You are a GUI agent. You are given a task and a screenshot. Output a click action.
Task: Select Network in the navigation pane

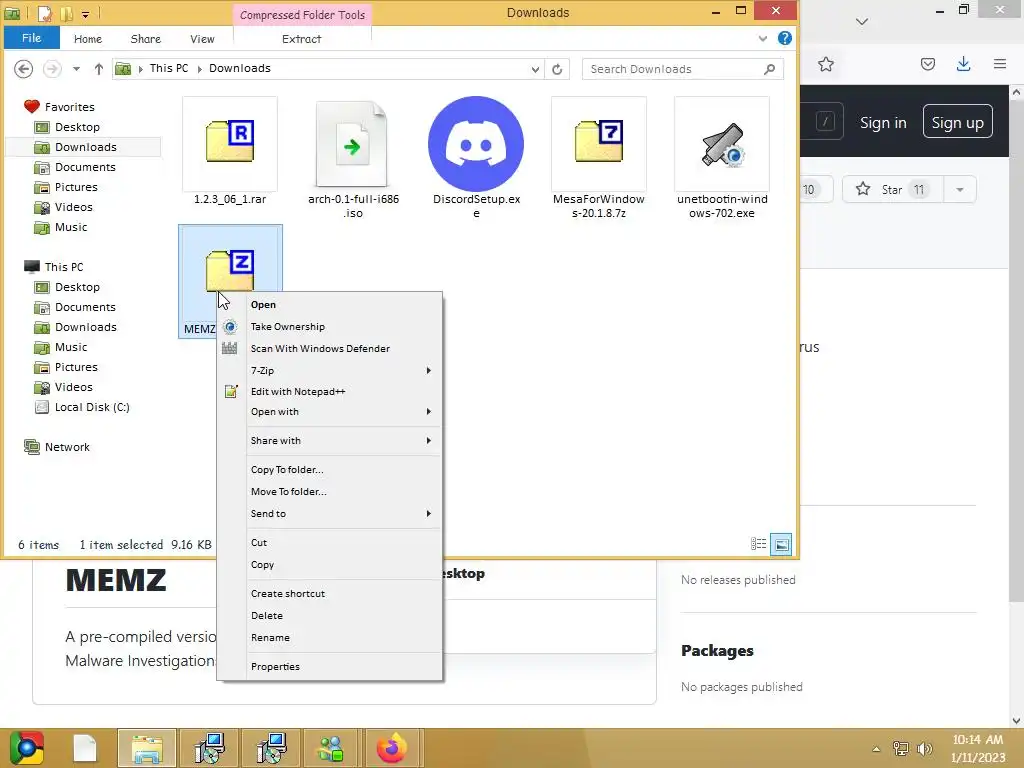[x=67, y=447]
